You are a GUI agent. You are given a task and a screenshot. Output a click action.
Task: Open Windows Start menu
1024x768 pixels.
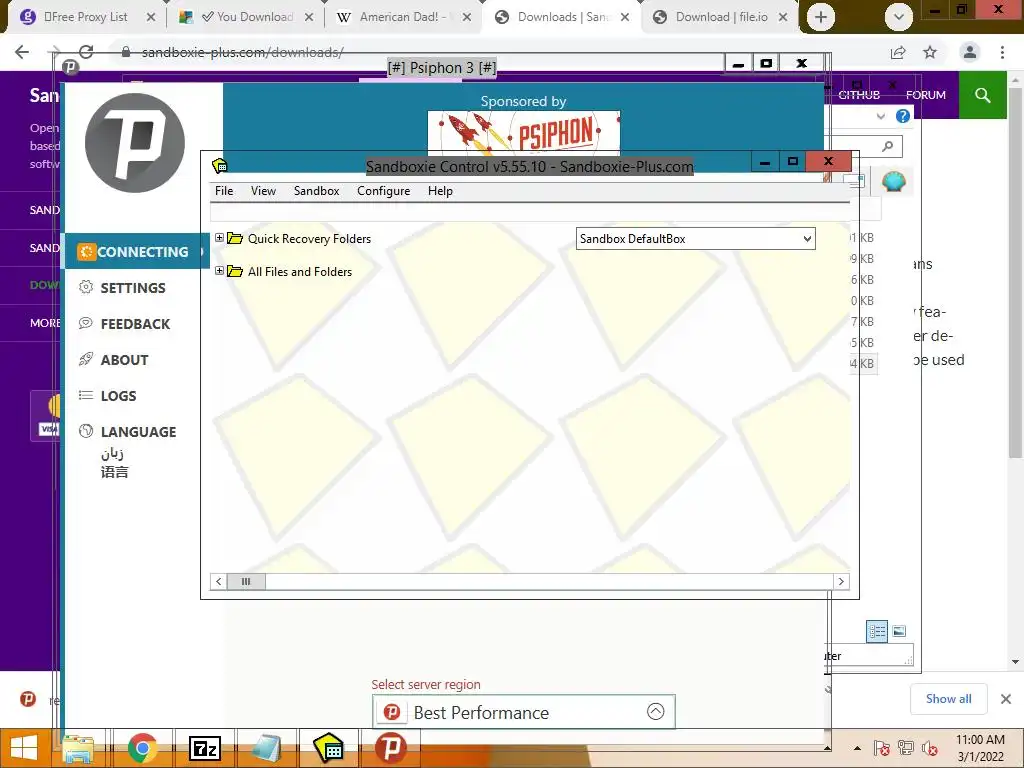coord(24,748)
